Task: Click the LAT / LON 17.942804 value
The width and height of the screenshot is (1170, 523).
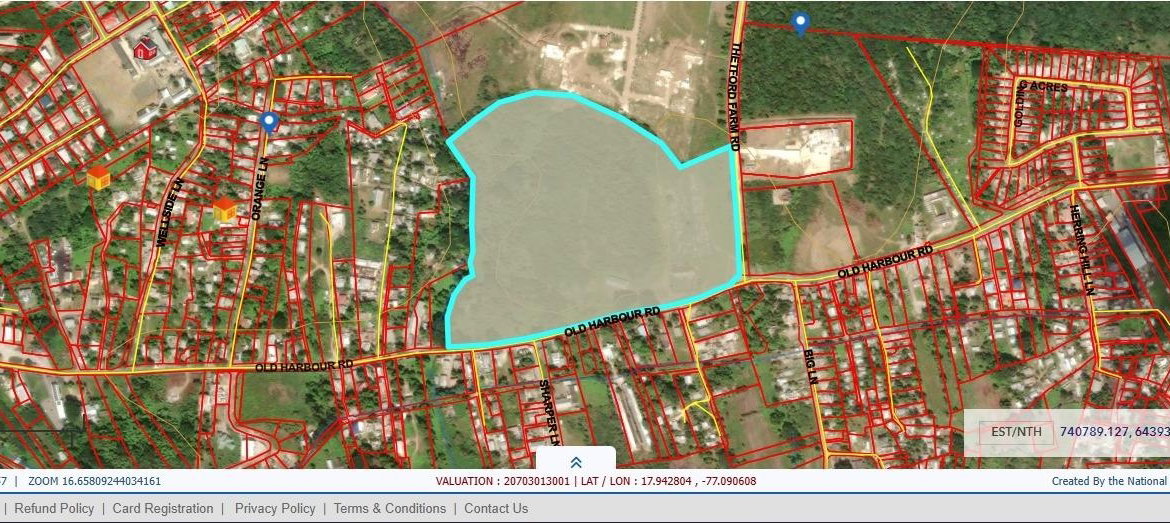Action: 669,481
